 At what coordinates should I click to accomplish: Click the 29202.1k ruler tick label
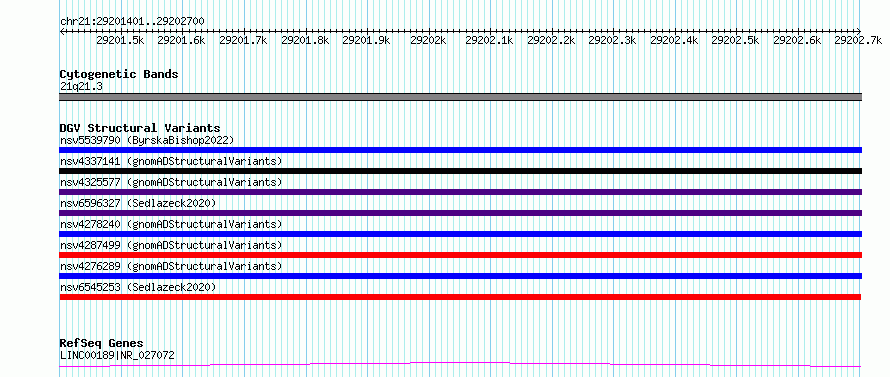[489, 40]
